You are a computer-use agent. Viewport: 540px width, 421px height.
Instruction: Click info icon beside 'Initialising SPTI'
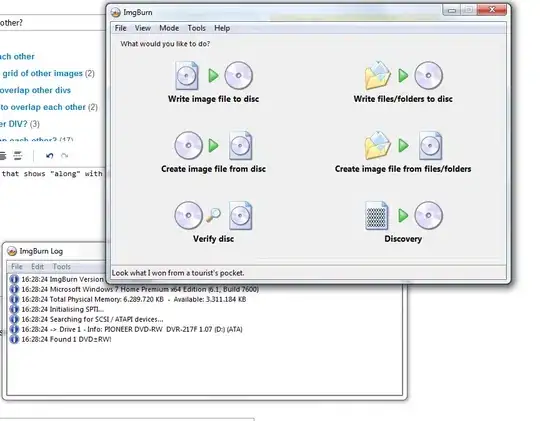point(14,309)
